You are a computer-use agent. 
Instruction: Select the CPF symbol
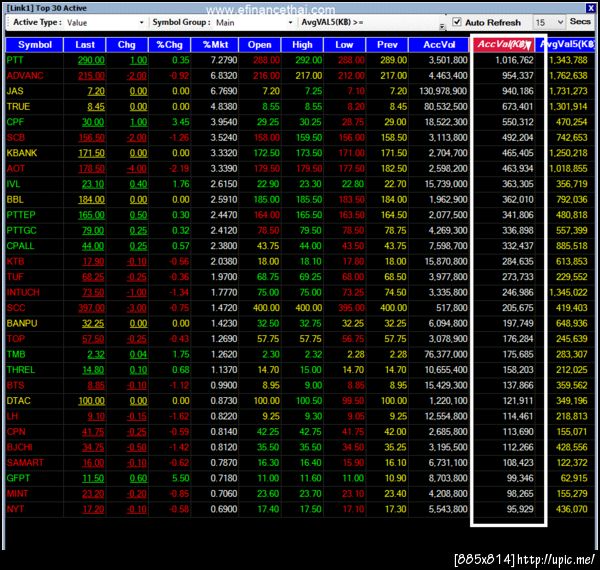coord(15,122)
